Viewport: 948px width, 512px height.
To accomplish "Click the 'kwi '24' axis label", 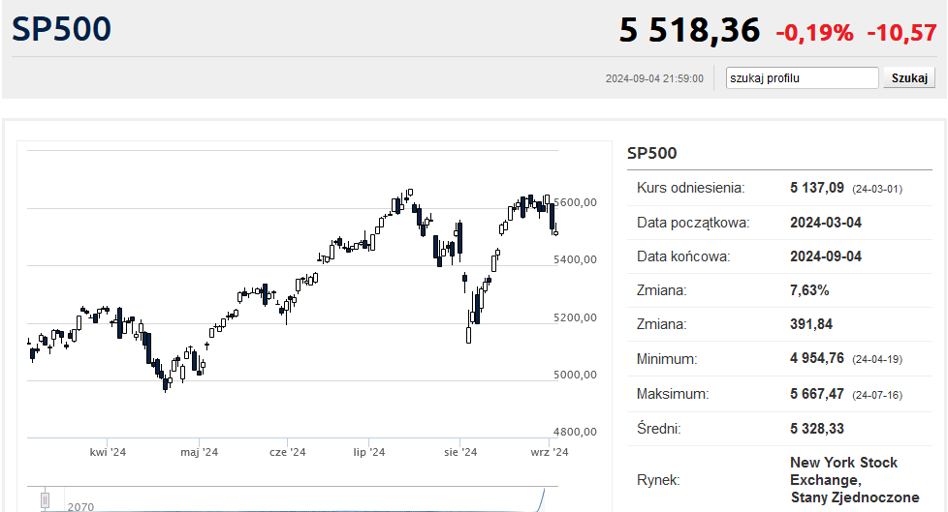I will 108,452.
